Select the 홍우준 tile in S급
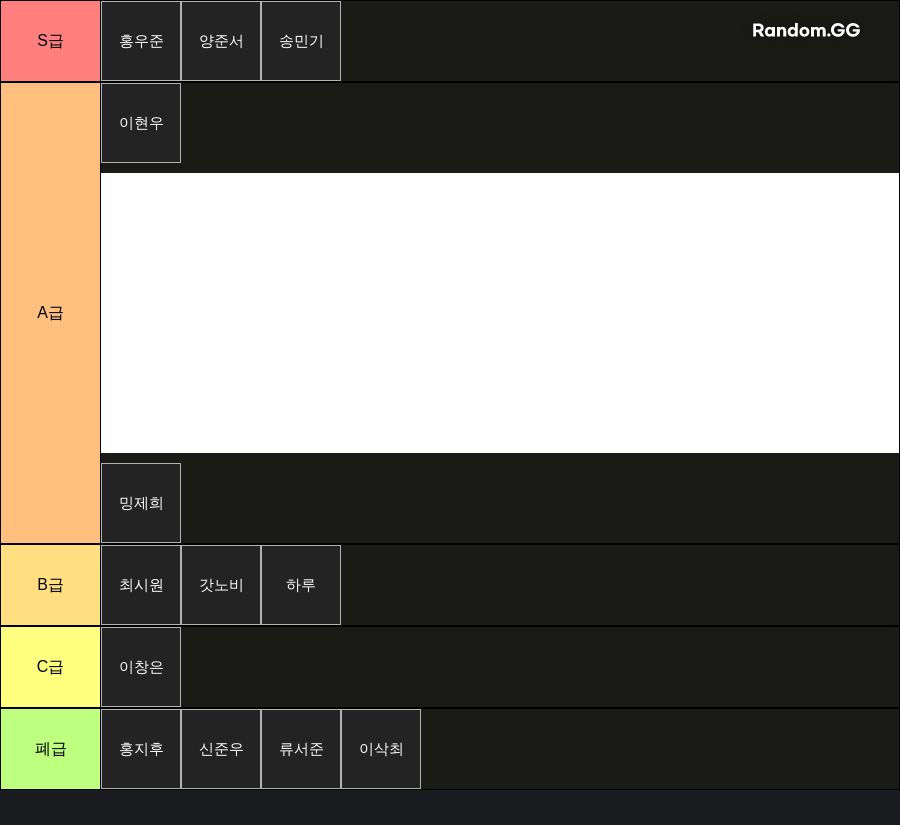Image resolution: width=900 pixels, height=825 pixels. 141,41
